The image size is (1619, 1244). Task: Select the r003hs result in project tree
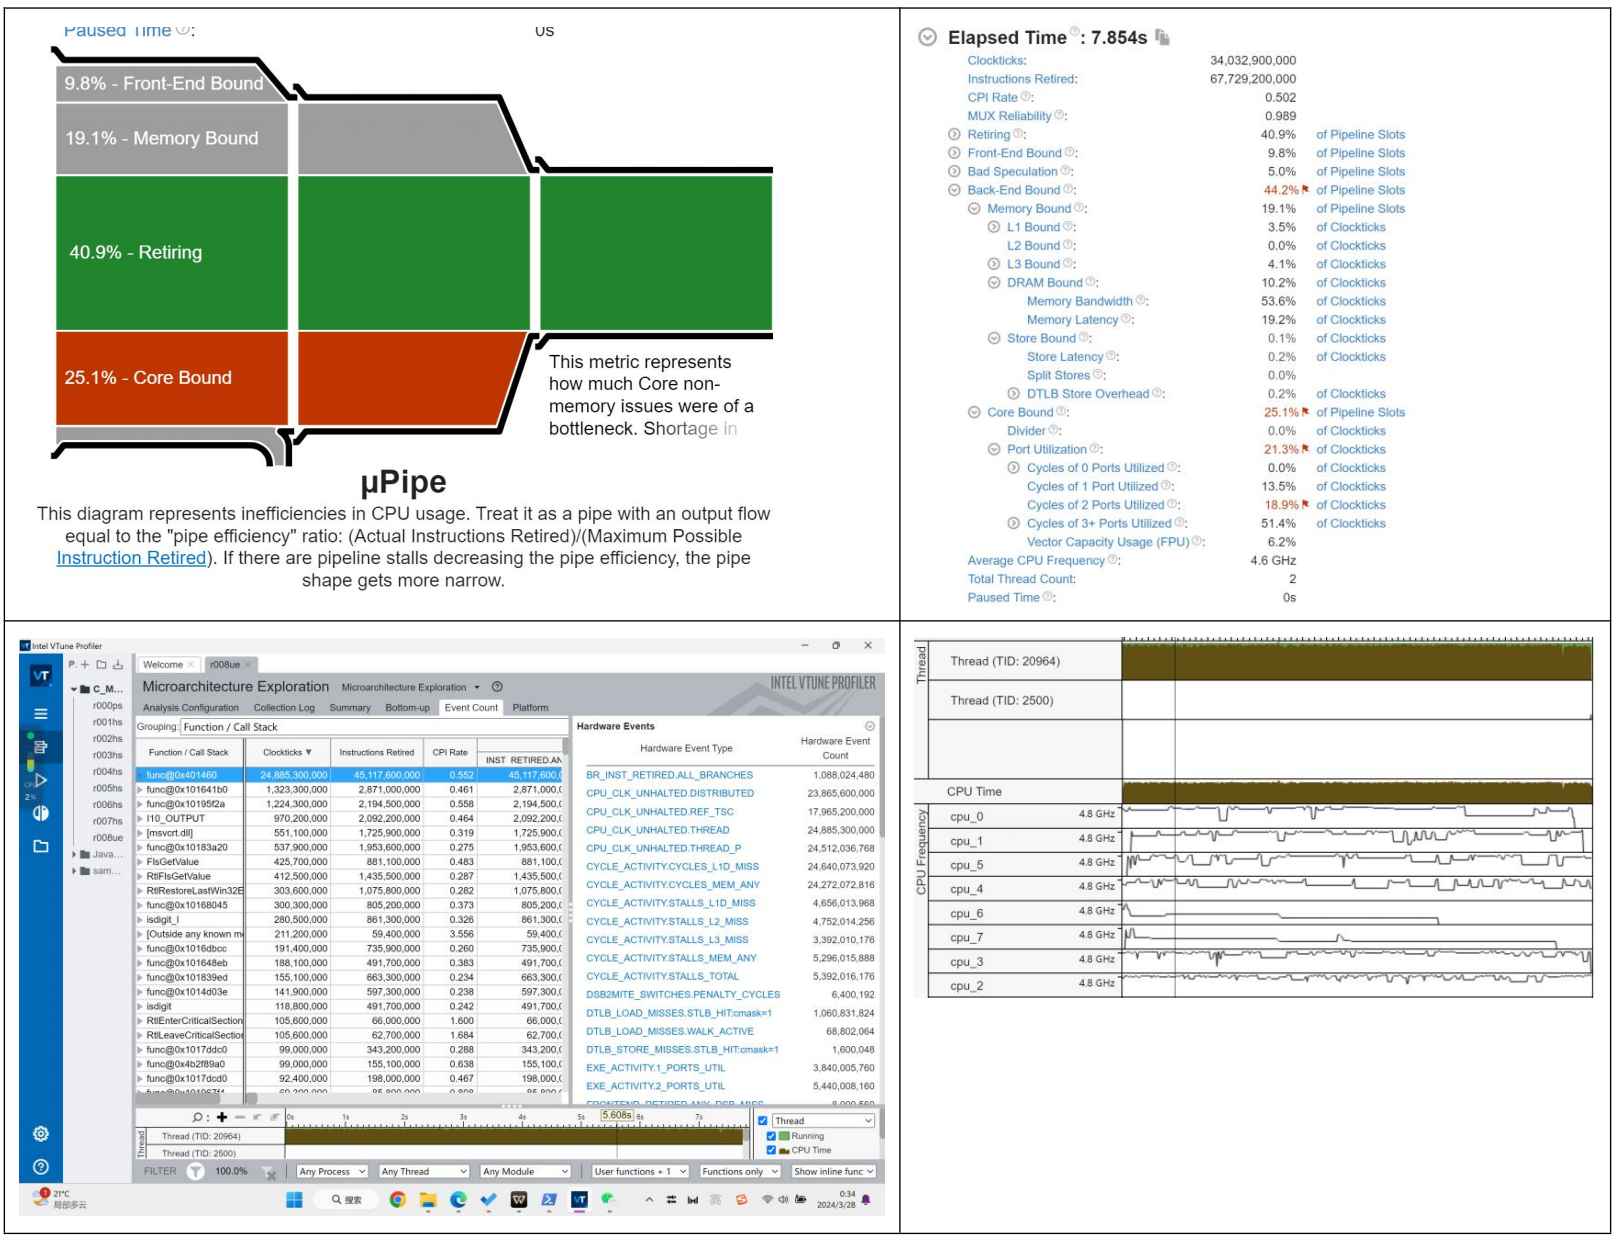point(108,755)
